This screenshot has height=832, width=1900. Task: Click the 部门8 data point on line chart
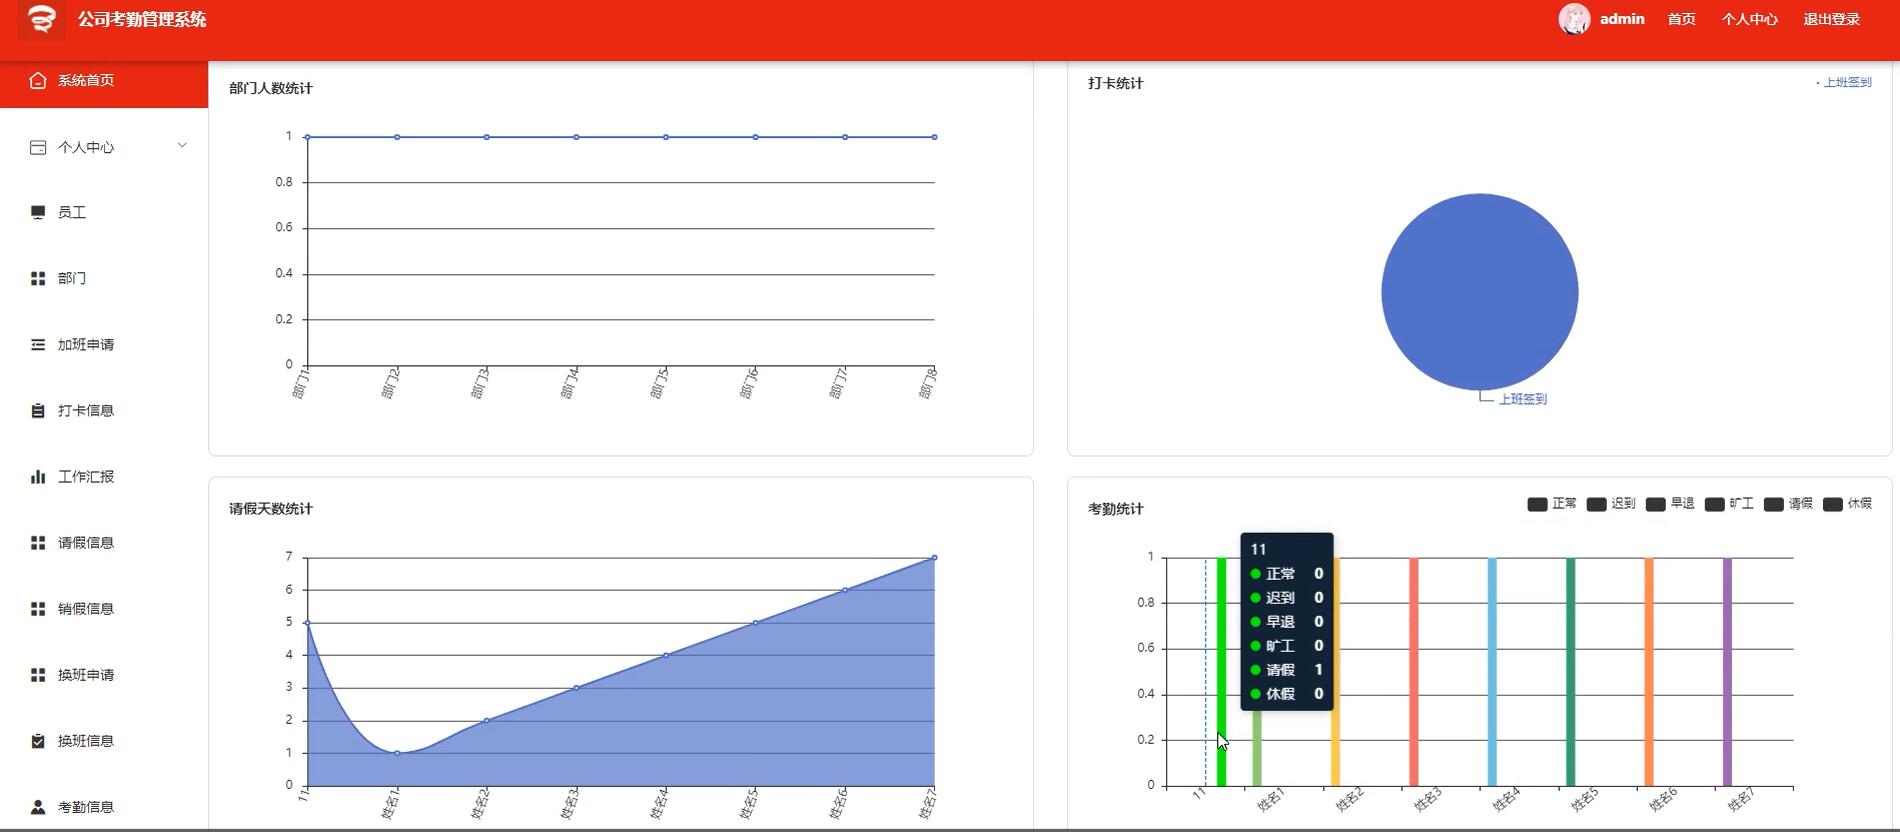934,137
